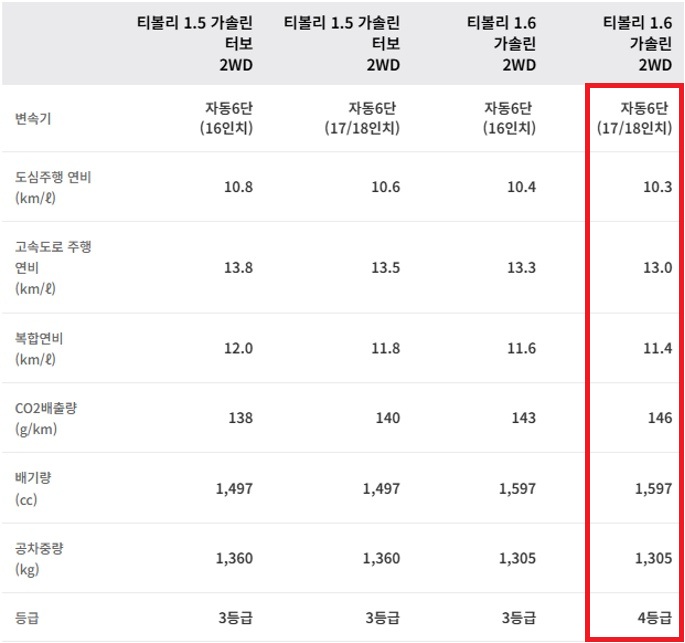
Task: Click the CO2 emission value 143
Action: 524,418
